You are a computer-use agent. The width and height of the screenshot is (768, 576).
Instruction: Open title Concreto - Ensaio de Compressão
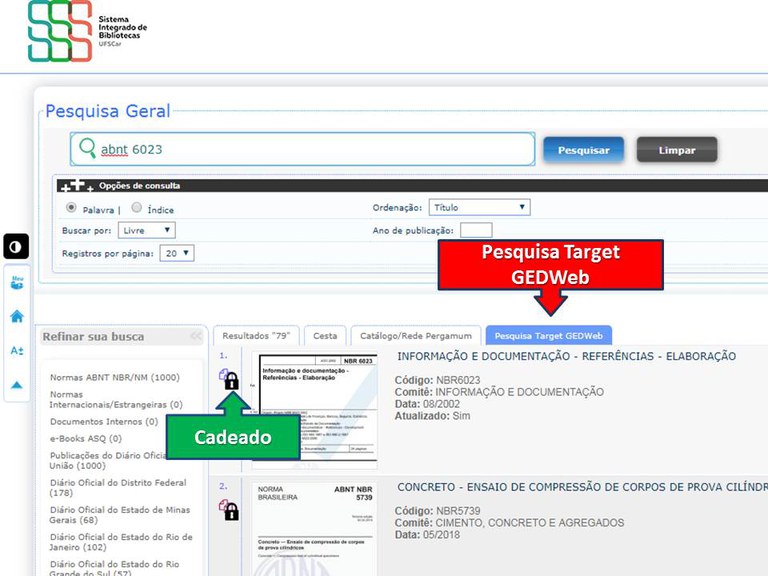(582, 487)
